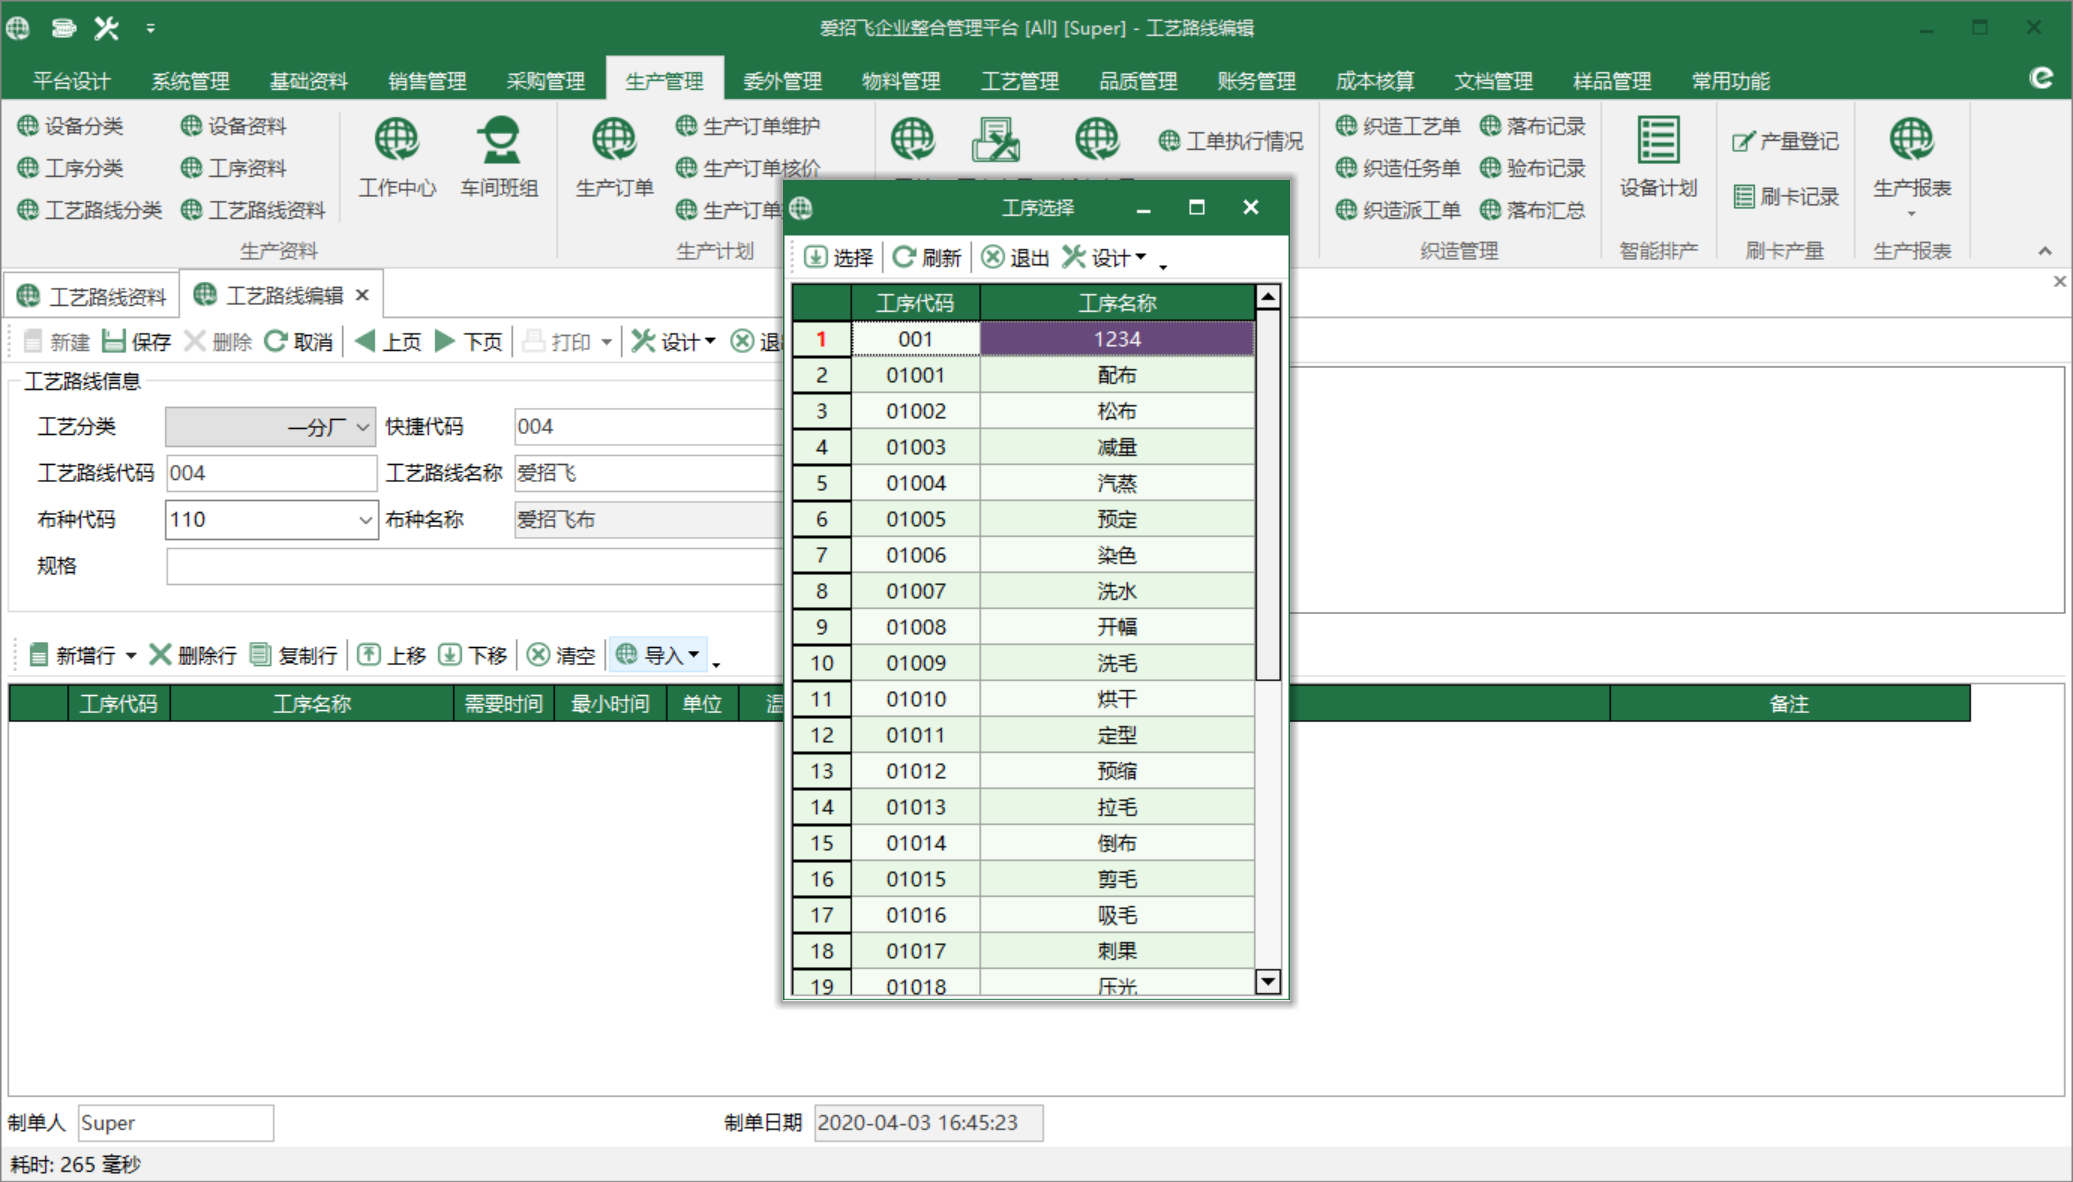The image size is (2073, 1182).
Task: Click the 快捷代码 input field
Action: 648,427
